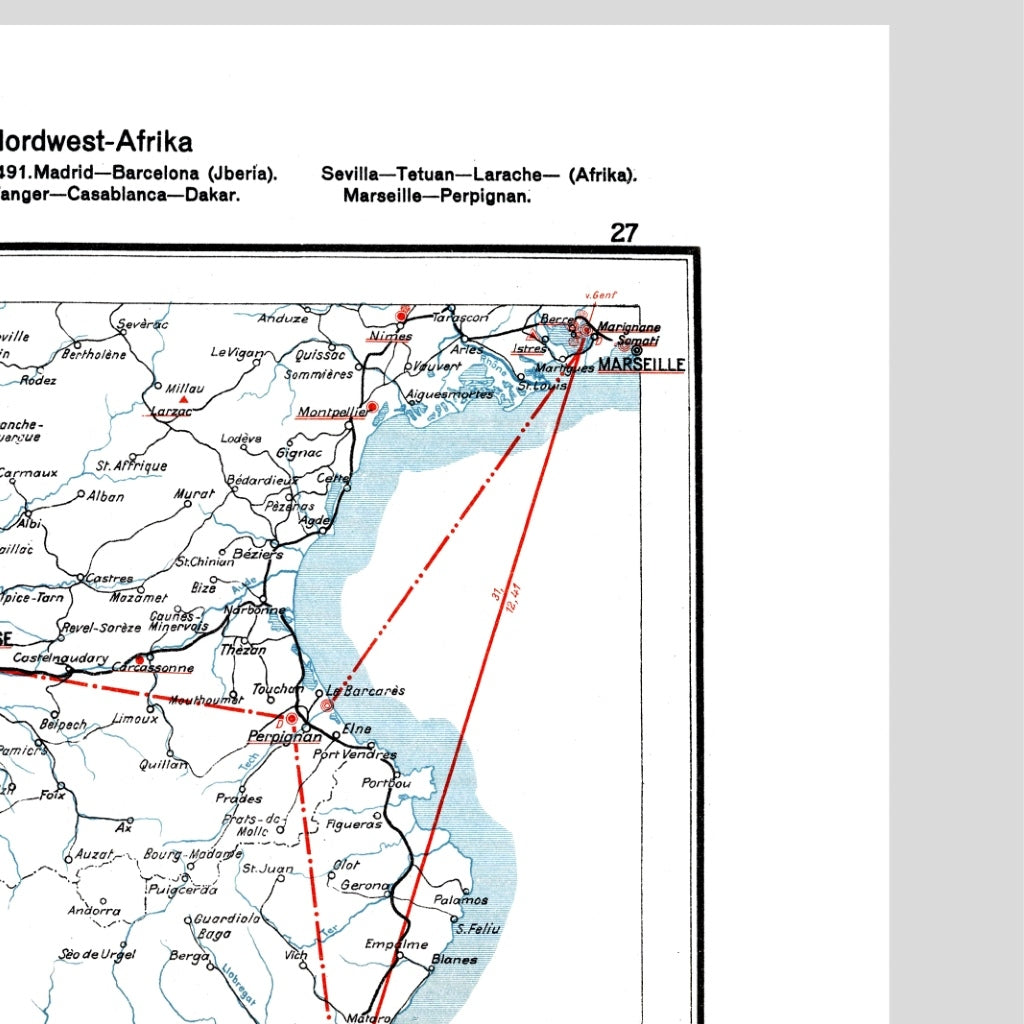Select the St. Affrique label

point(132,466)
